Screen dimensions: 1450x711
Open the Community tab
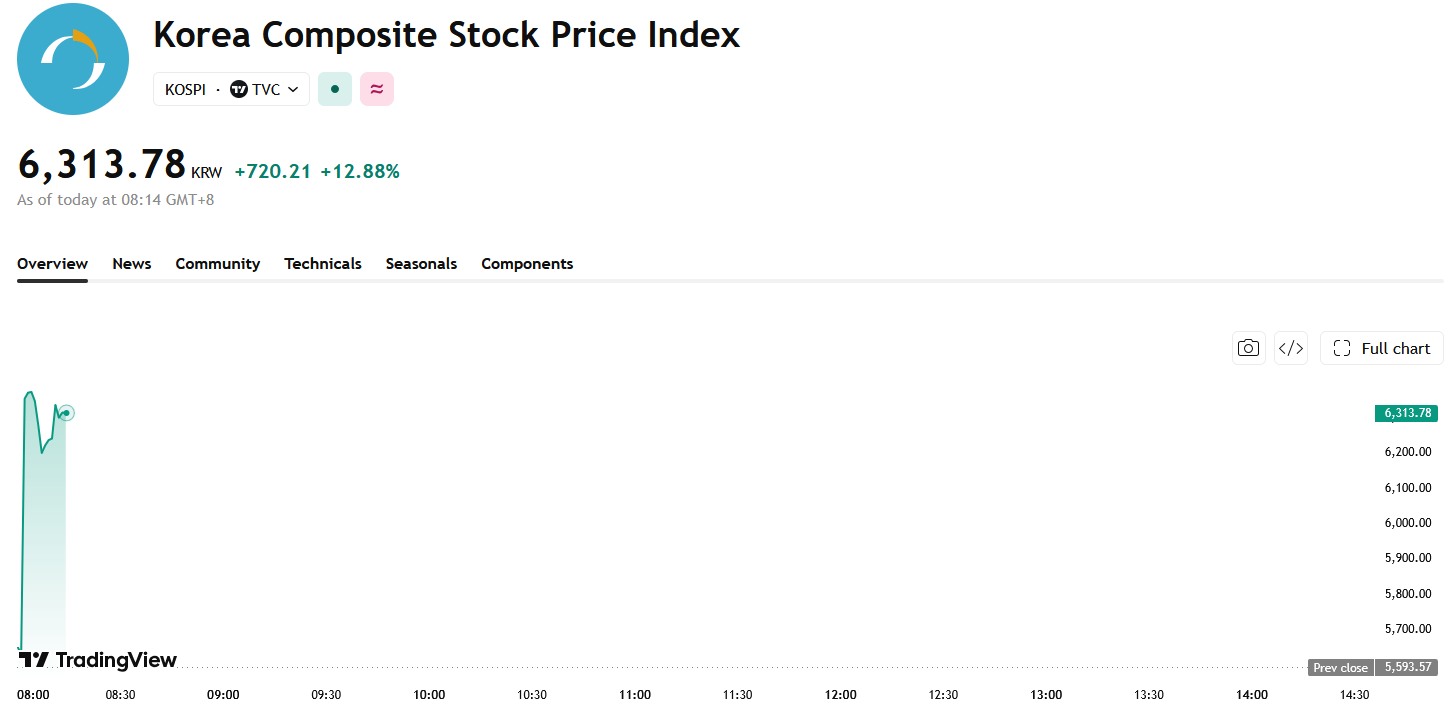tap(218, 264)
